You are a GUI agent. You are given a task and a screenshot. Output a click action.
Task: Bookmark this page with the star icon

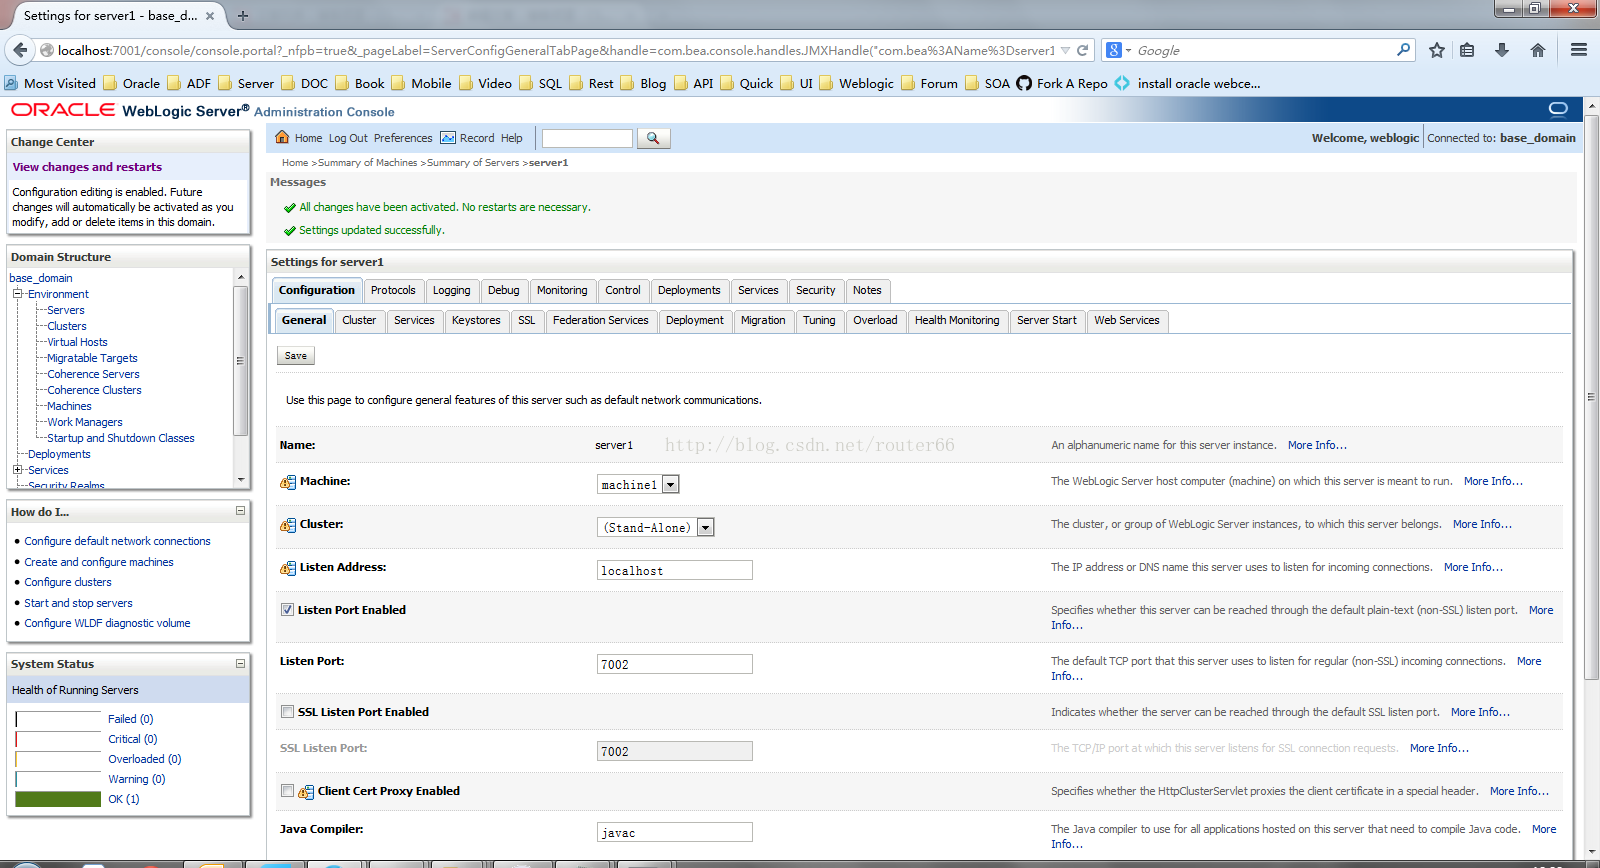(1437, 50)
